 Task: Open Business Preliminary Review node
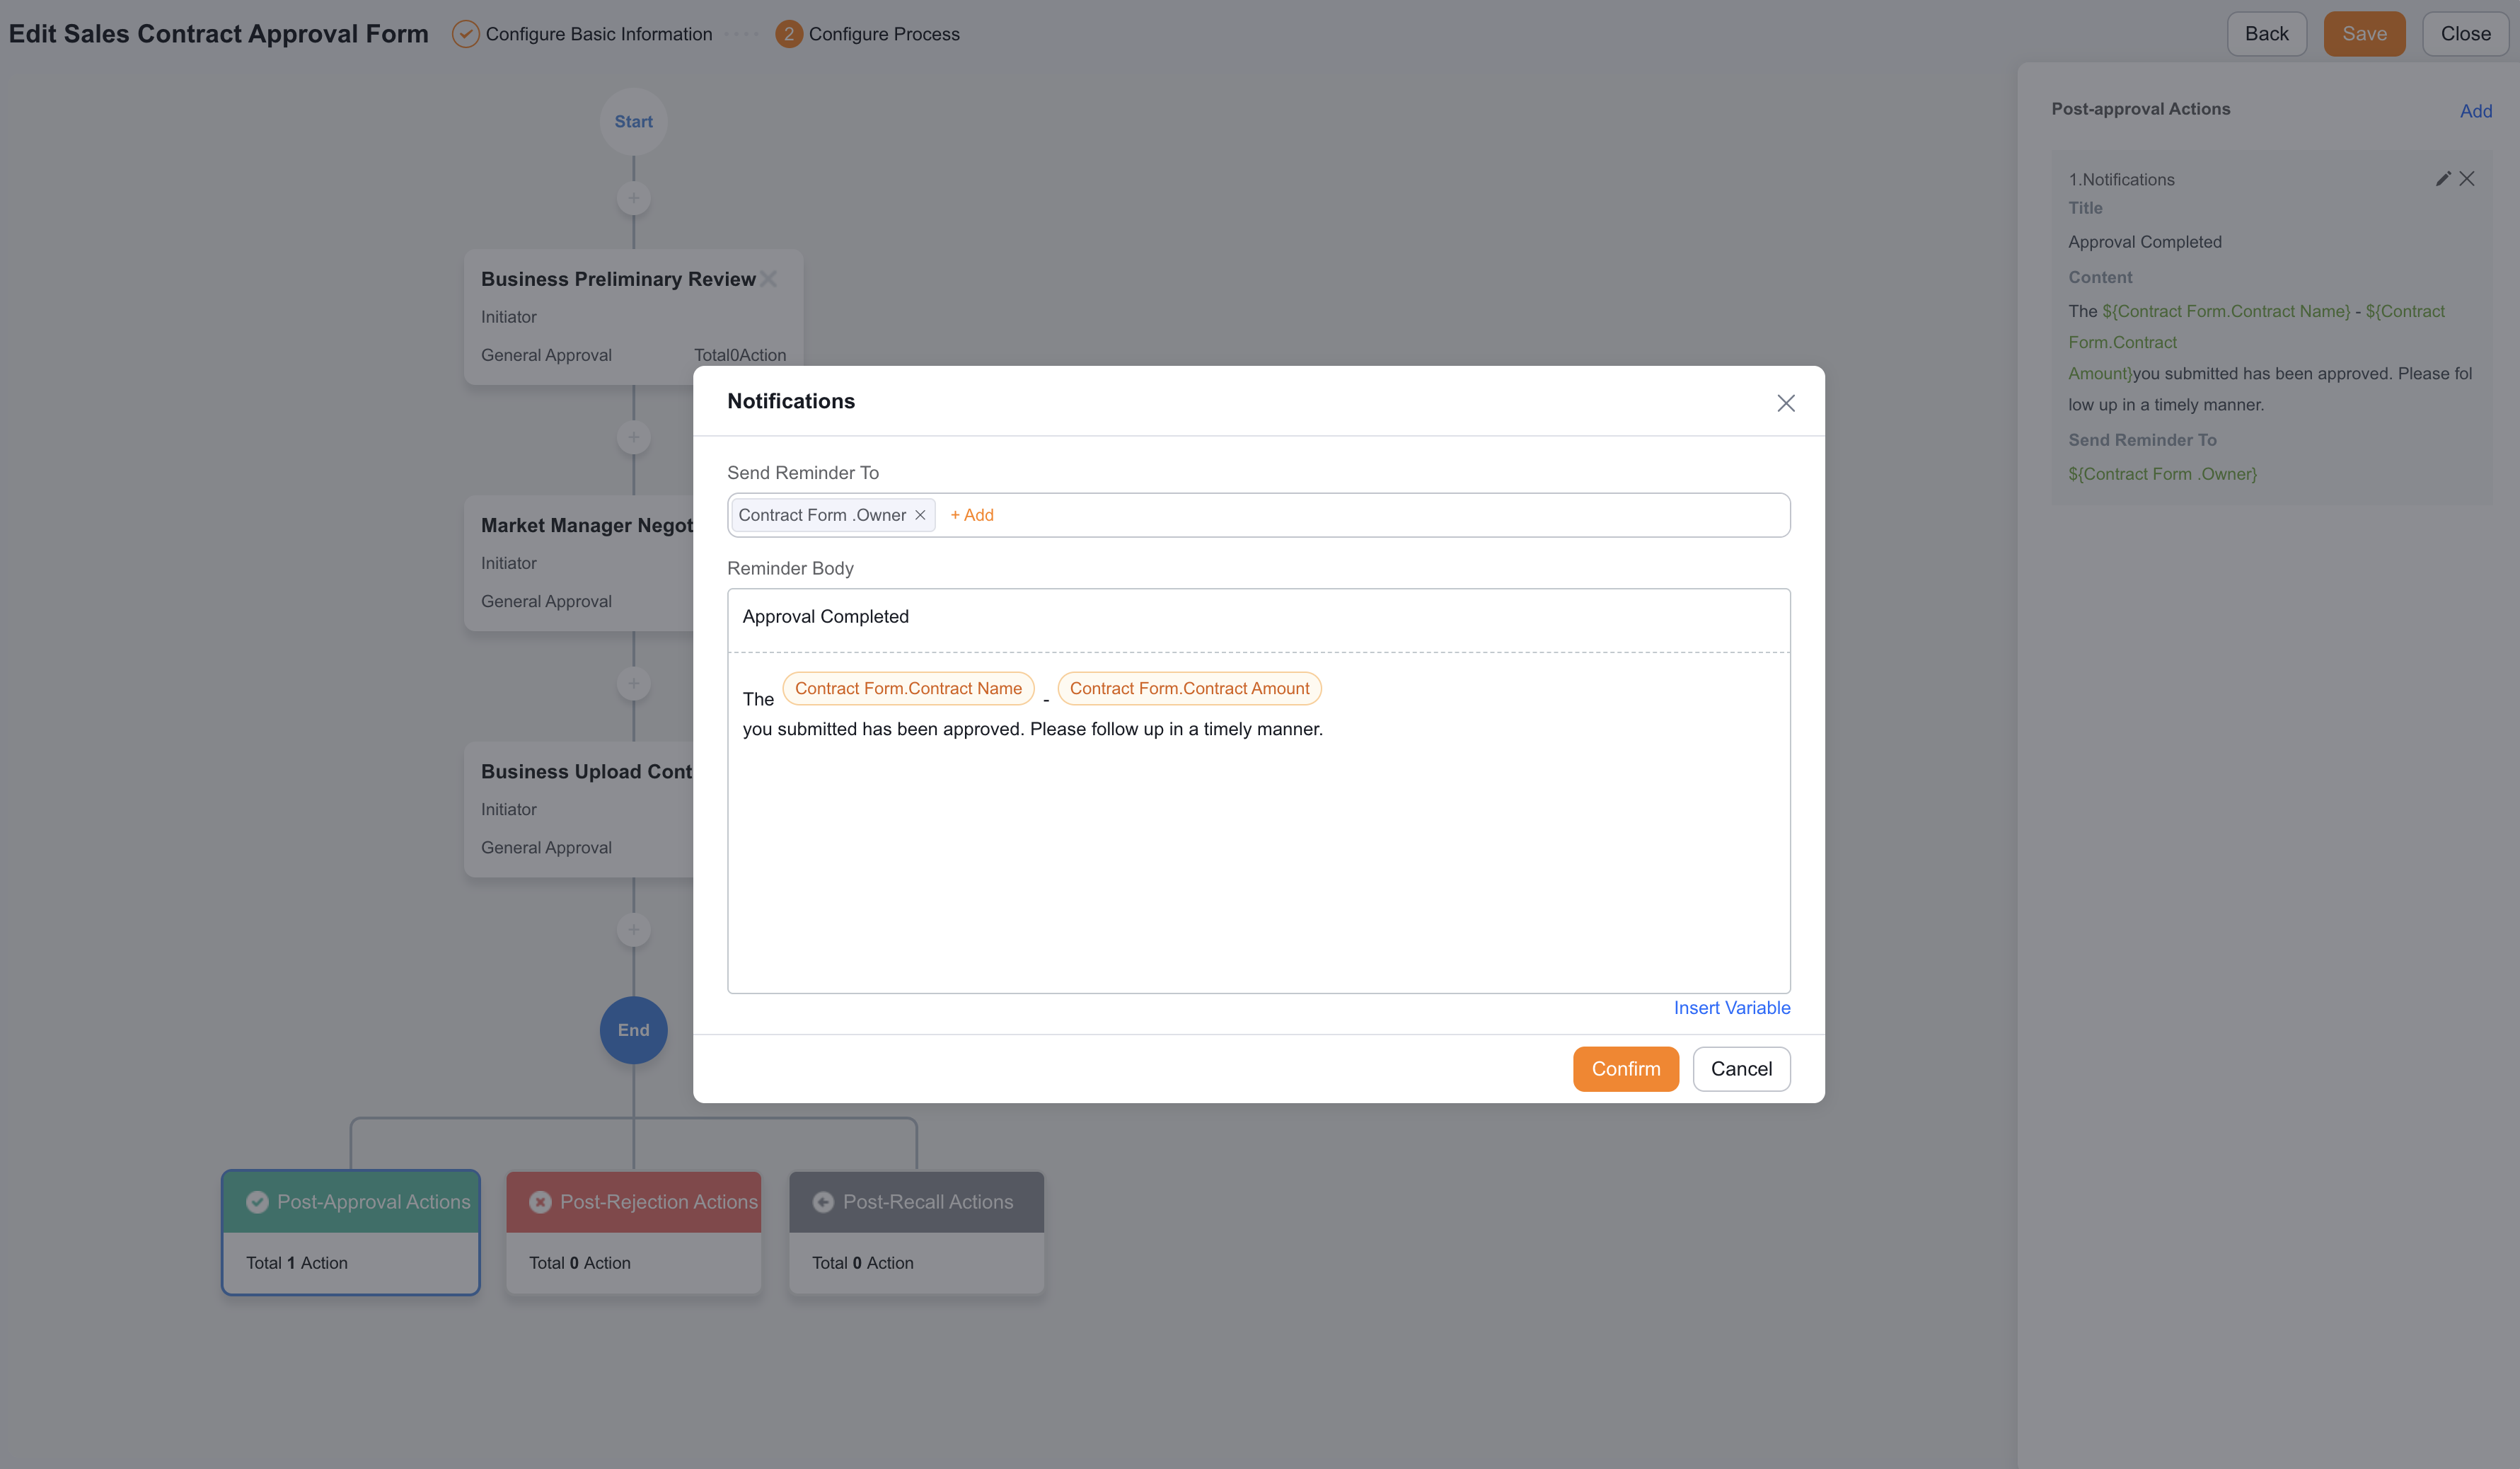click(x=633, y=317)
